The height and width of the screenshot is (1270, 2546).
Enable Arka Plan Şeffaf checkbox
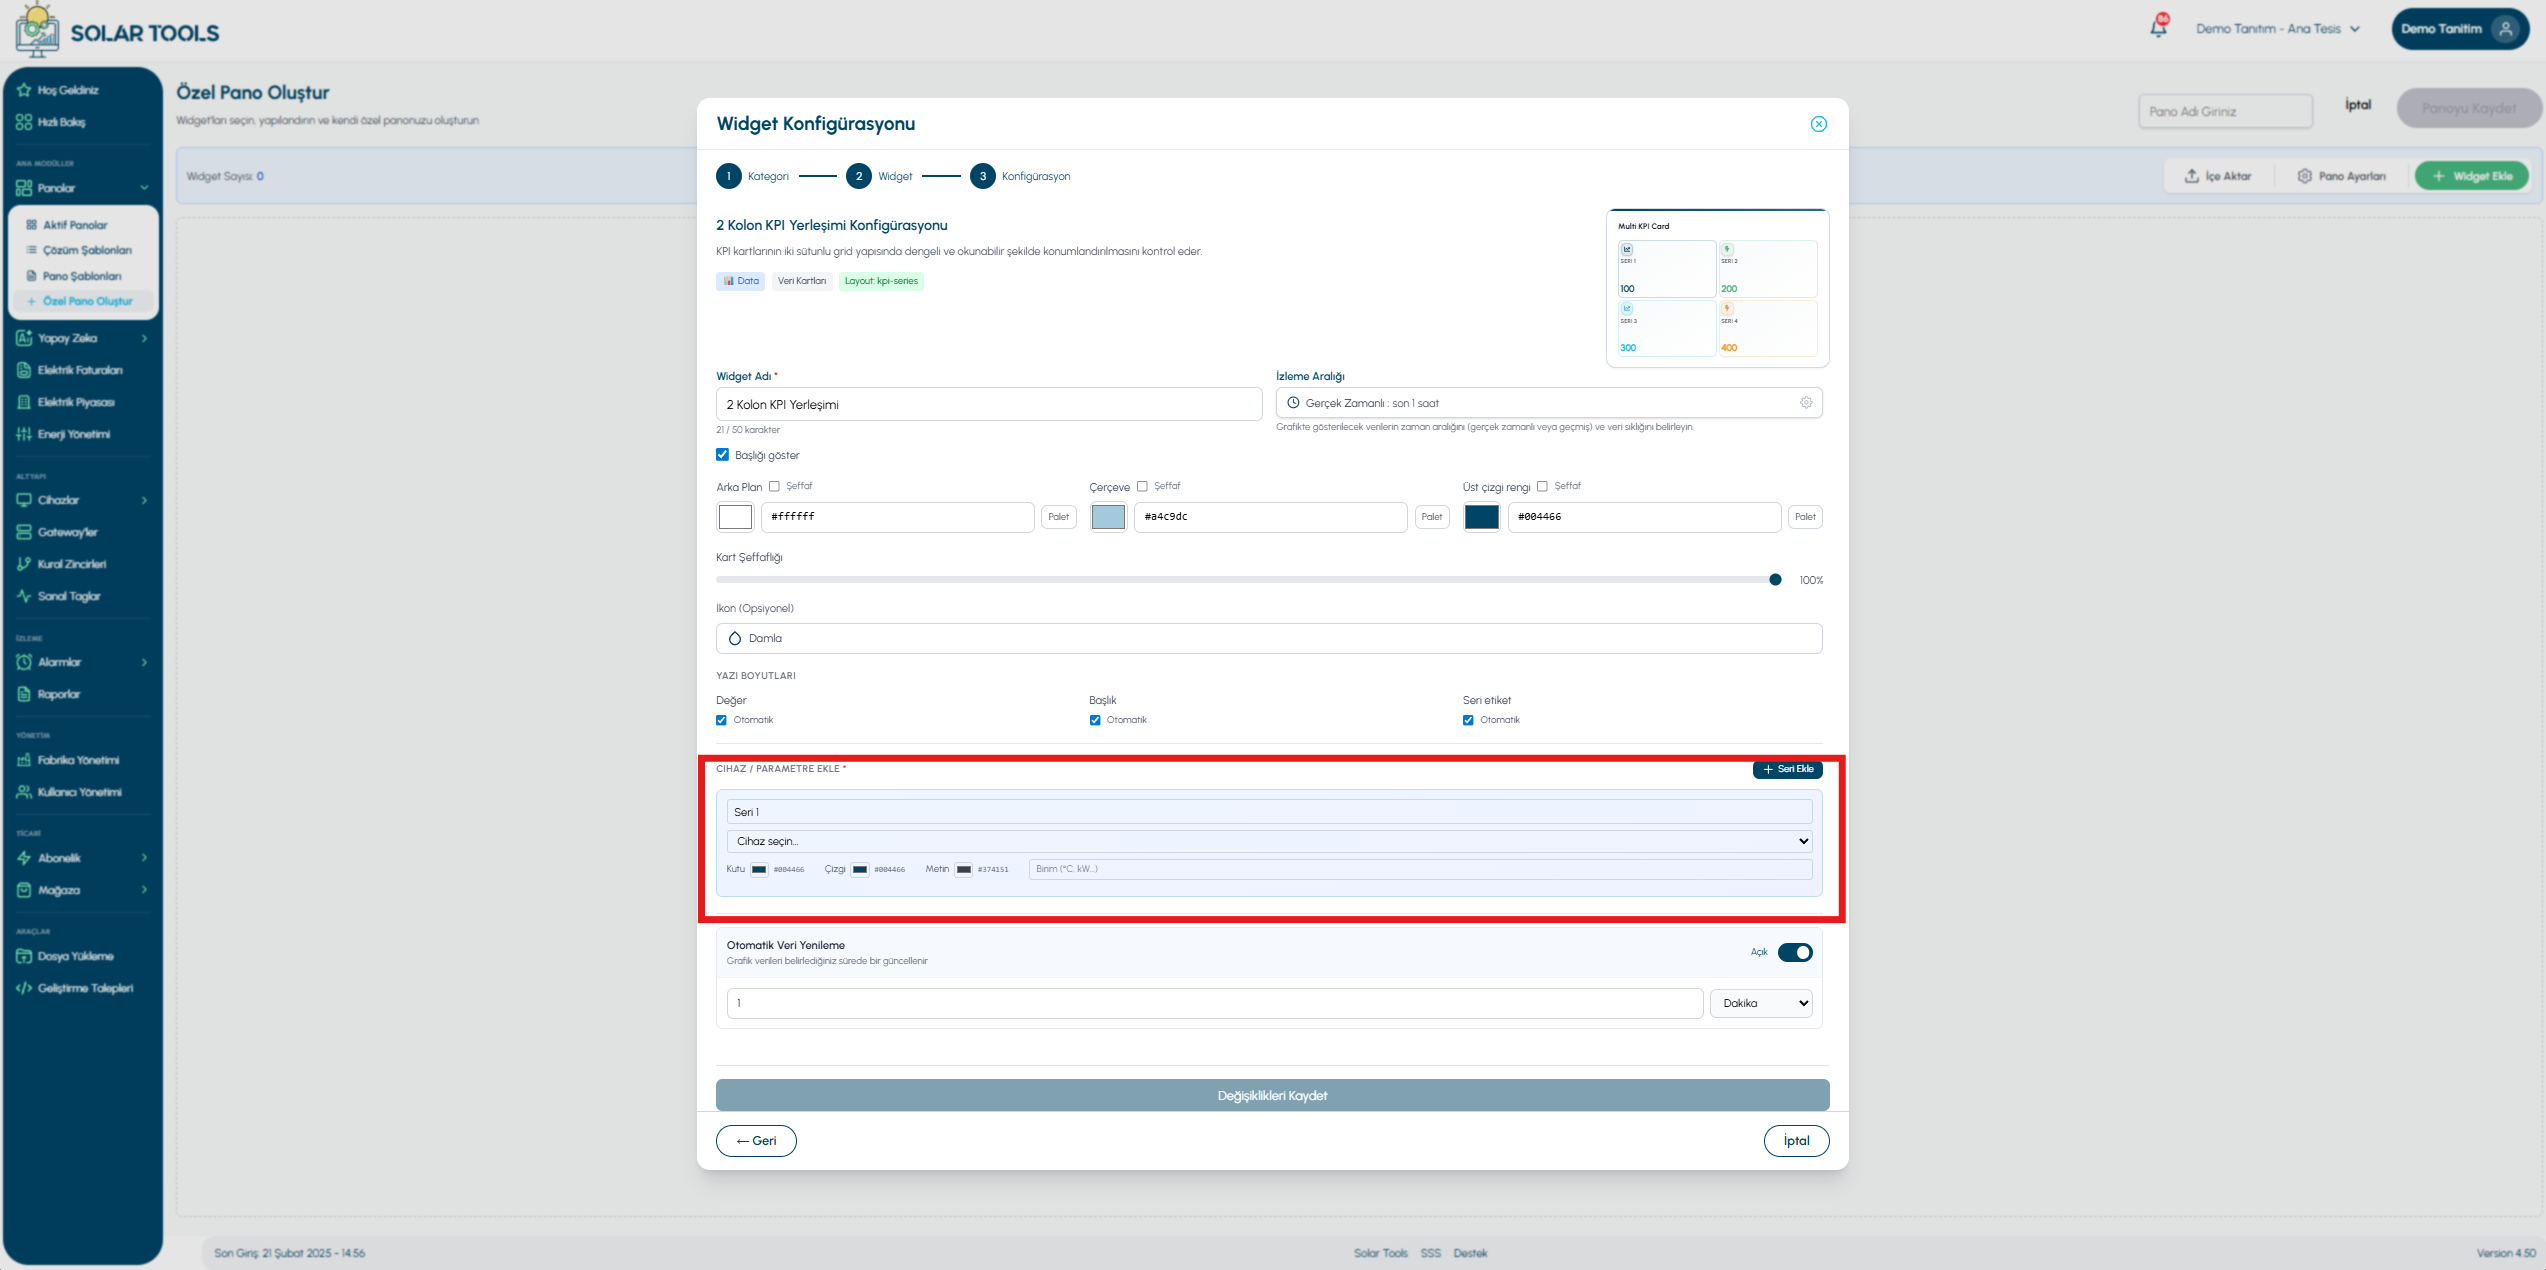click(774, 487)
